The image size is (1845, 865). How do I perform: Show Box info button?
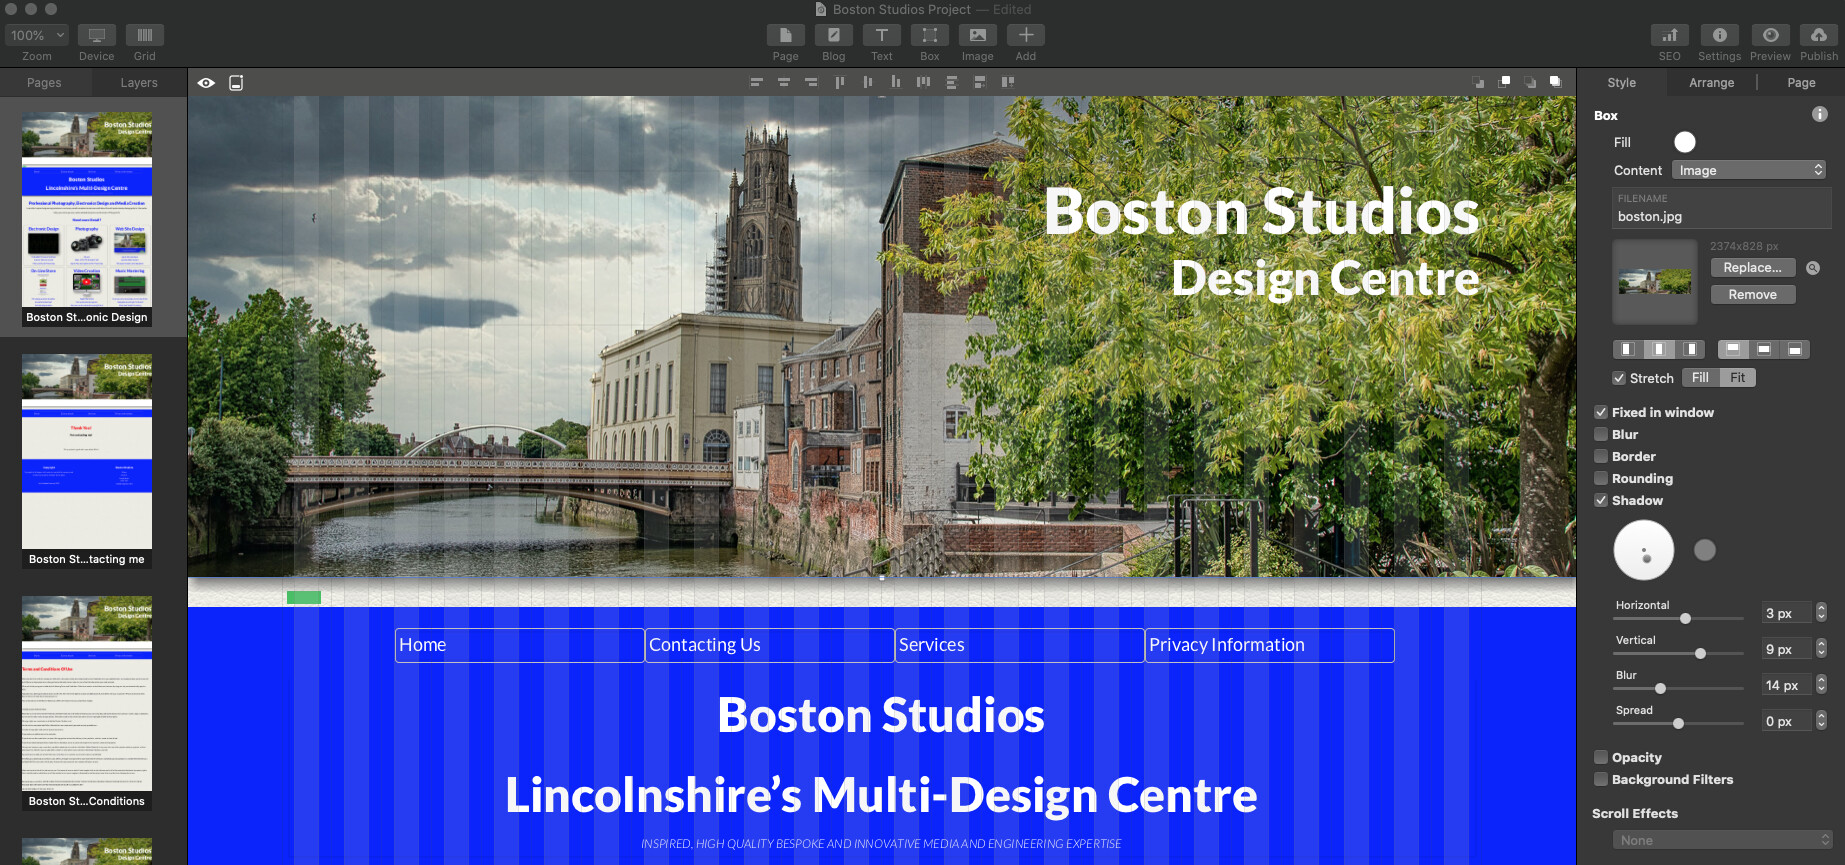point(1820,114)
